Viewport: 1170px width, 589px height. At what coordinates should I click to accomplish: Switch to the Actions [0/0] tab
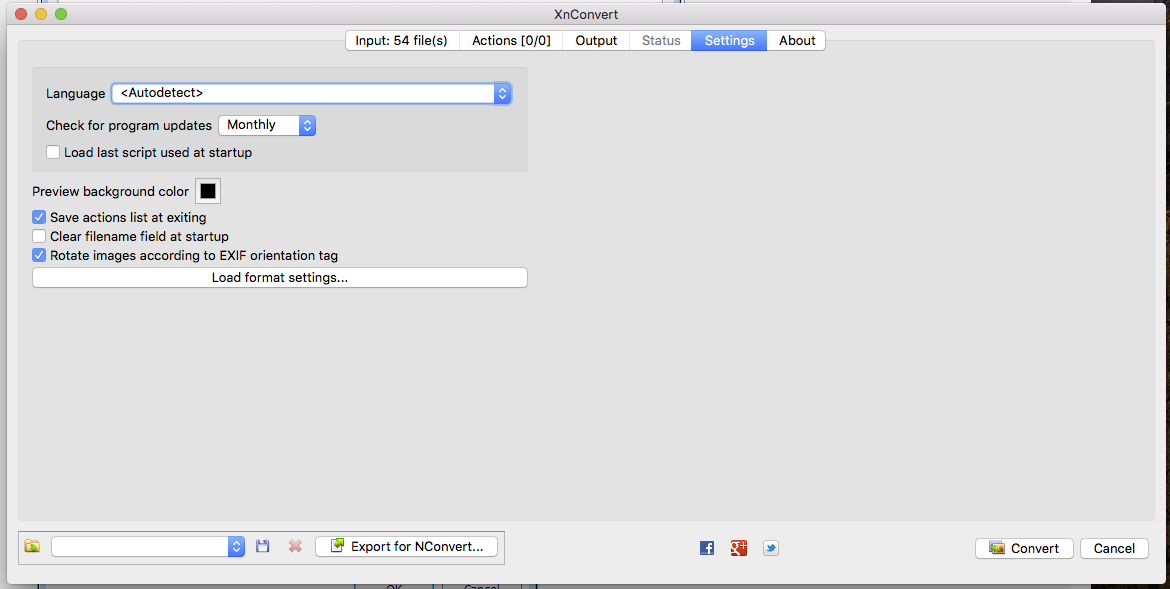click(511, 40)
